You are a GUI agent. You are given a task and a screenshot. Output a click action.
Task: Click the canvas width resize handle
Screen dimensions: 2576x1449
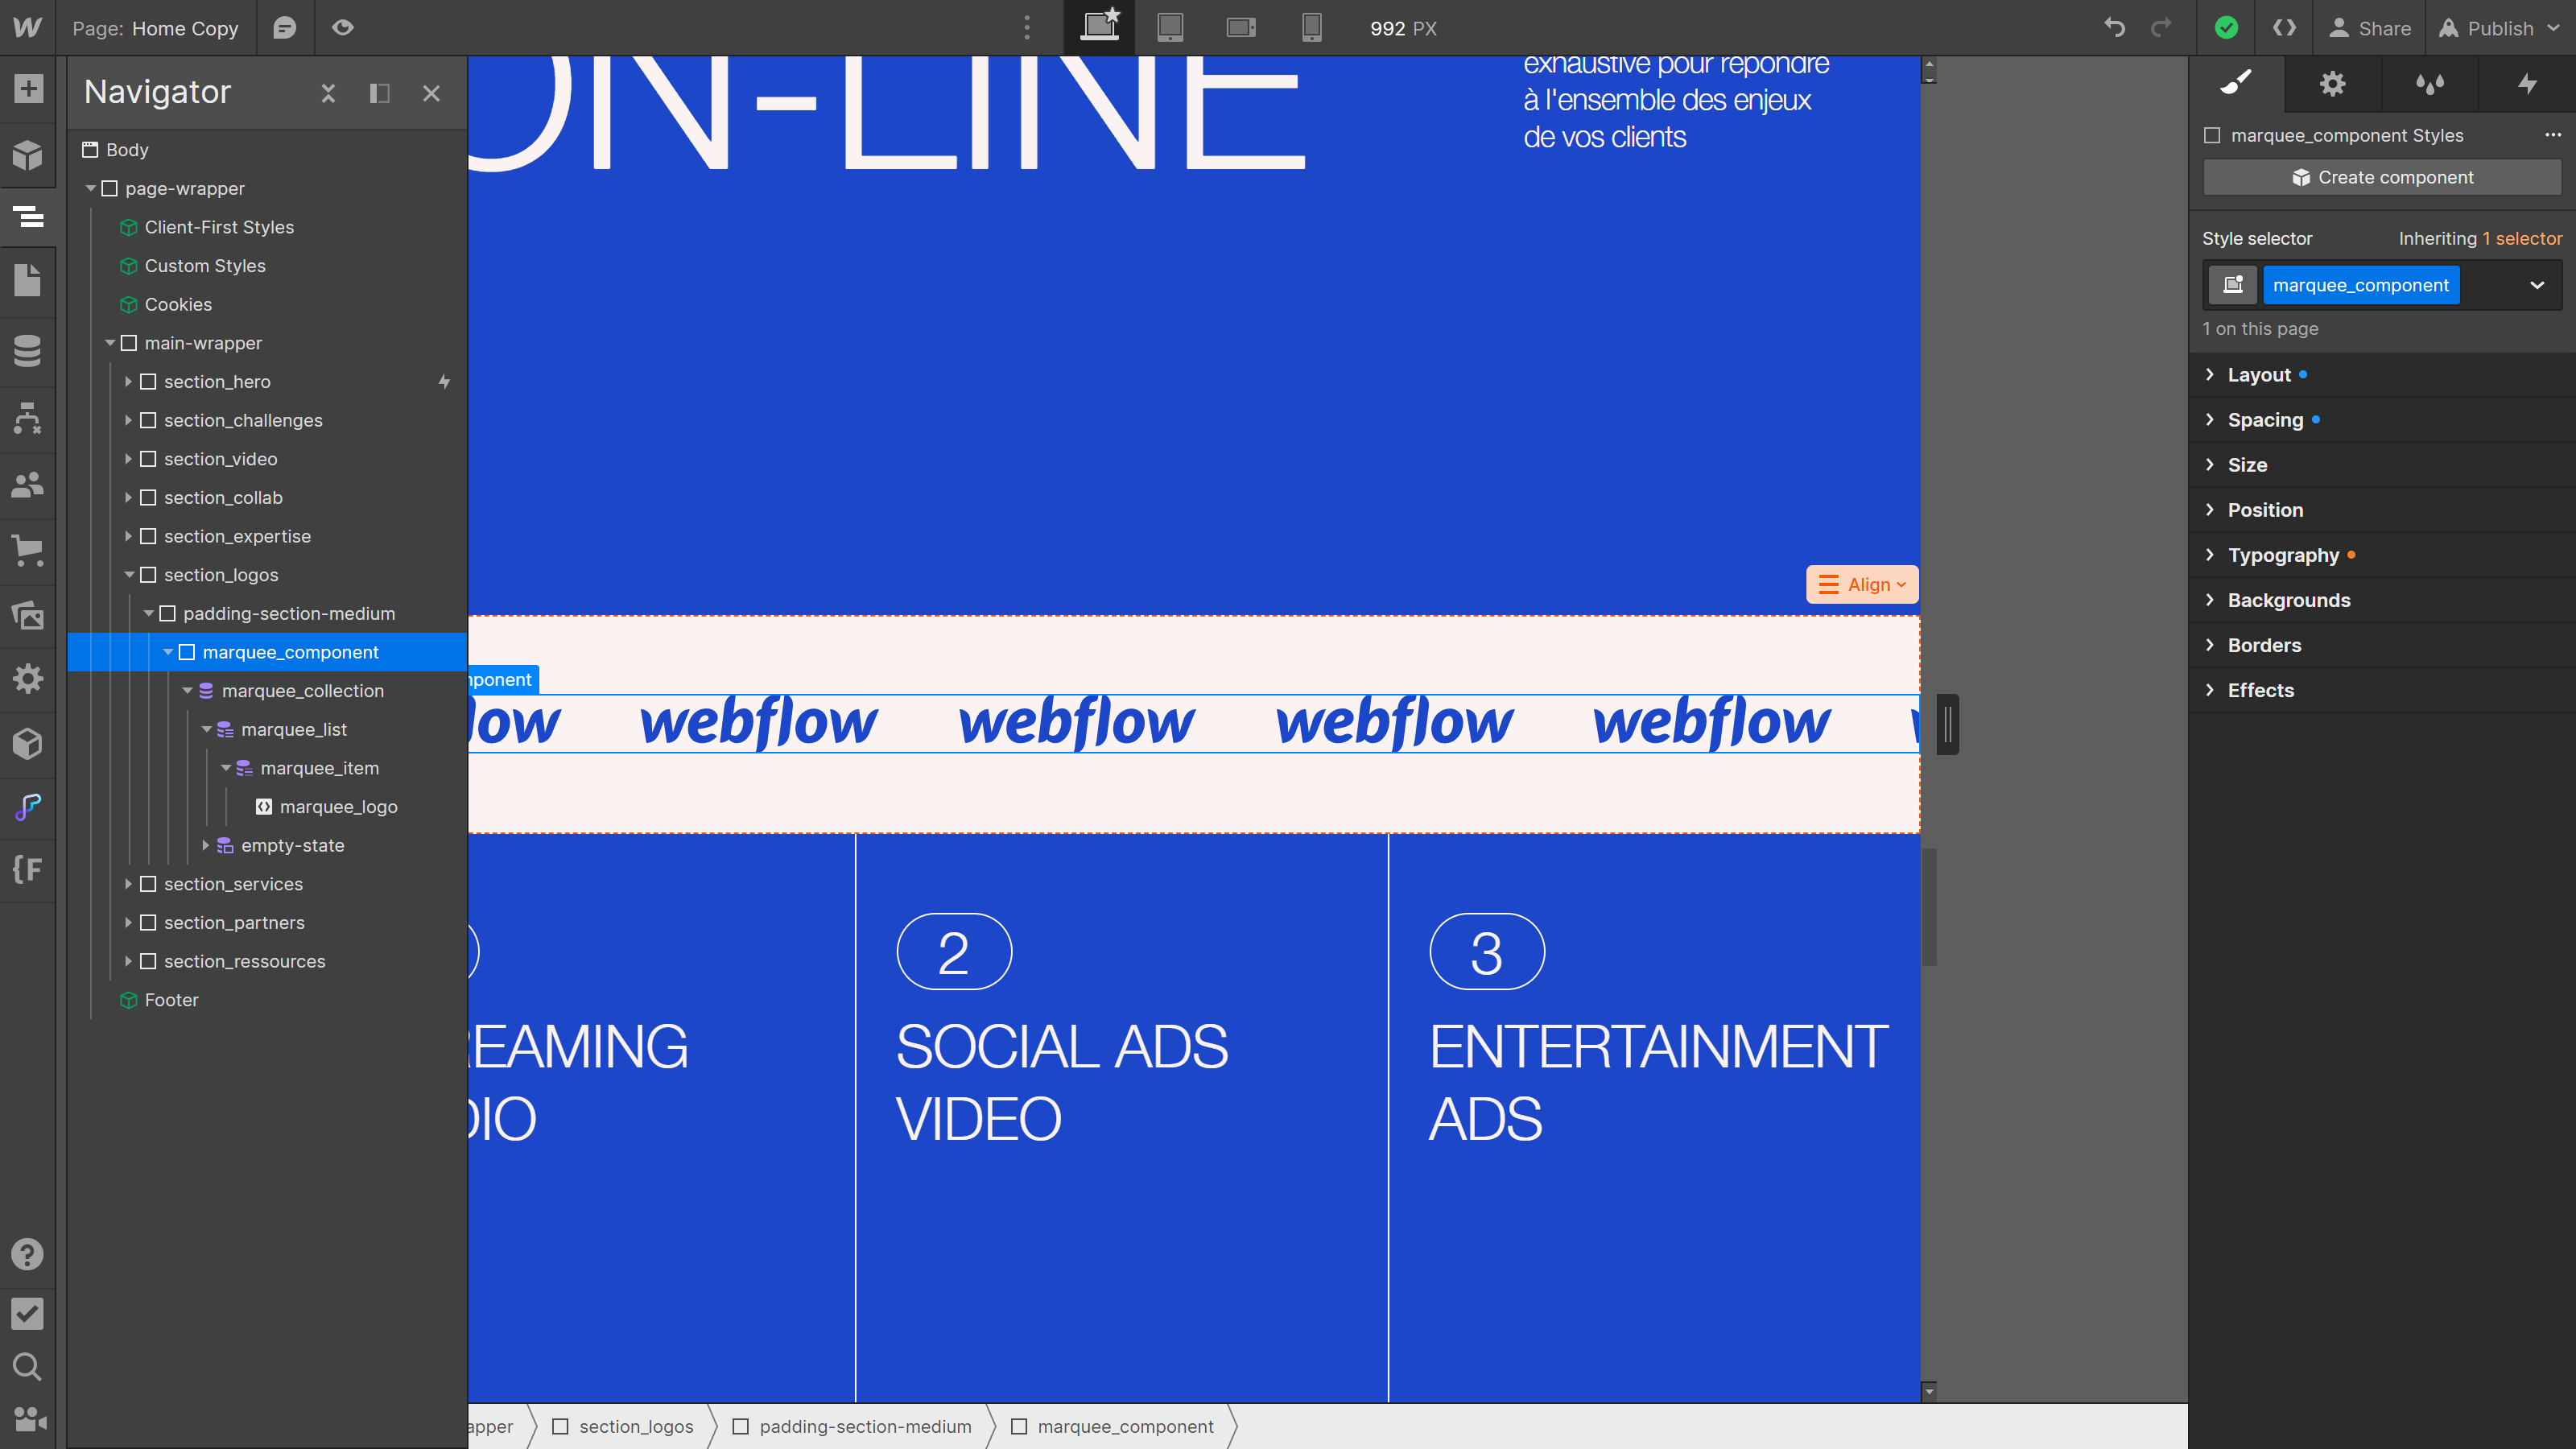[1947, 724]
